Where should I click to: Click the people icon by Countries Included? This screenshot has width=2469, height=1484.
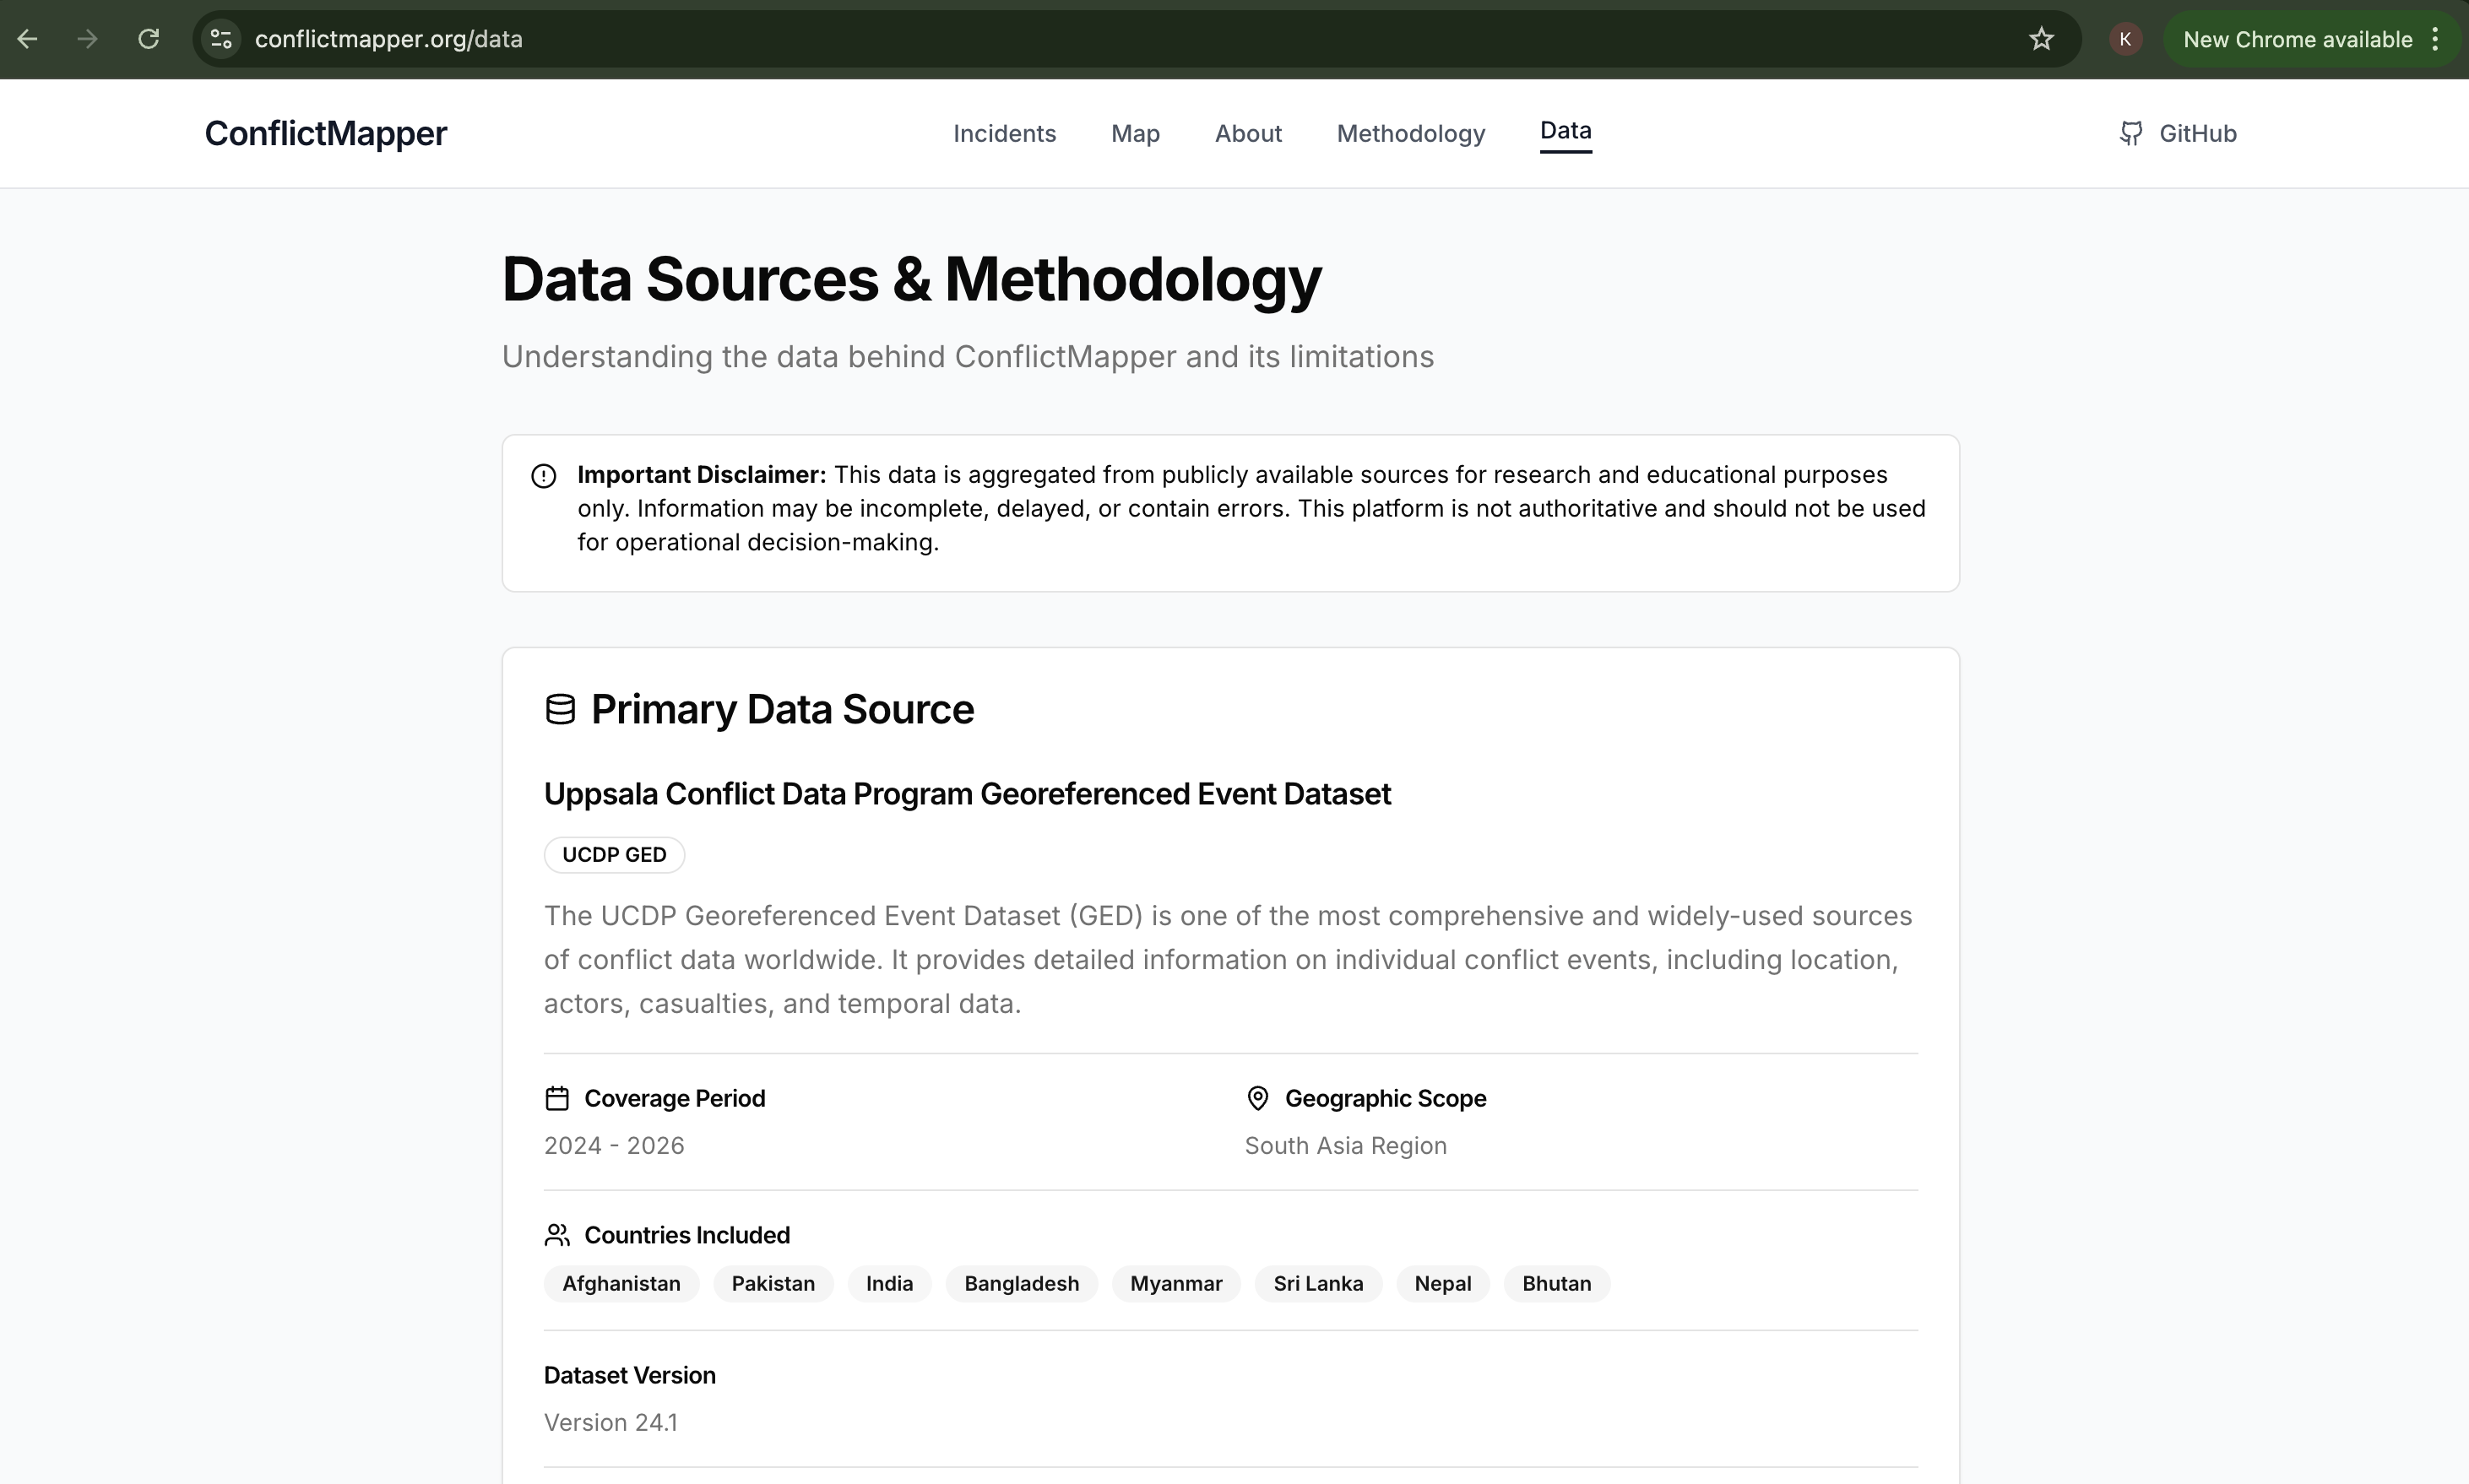[557, 1235]
